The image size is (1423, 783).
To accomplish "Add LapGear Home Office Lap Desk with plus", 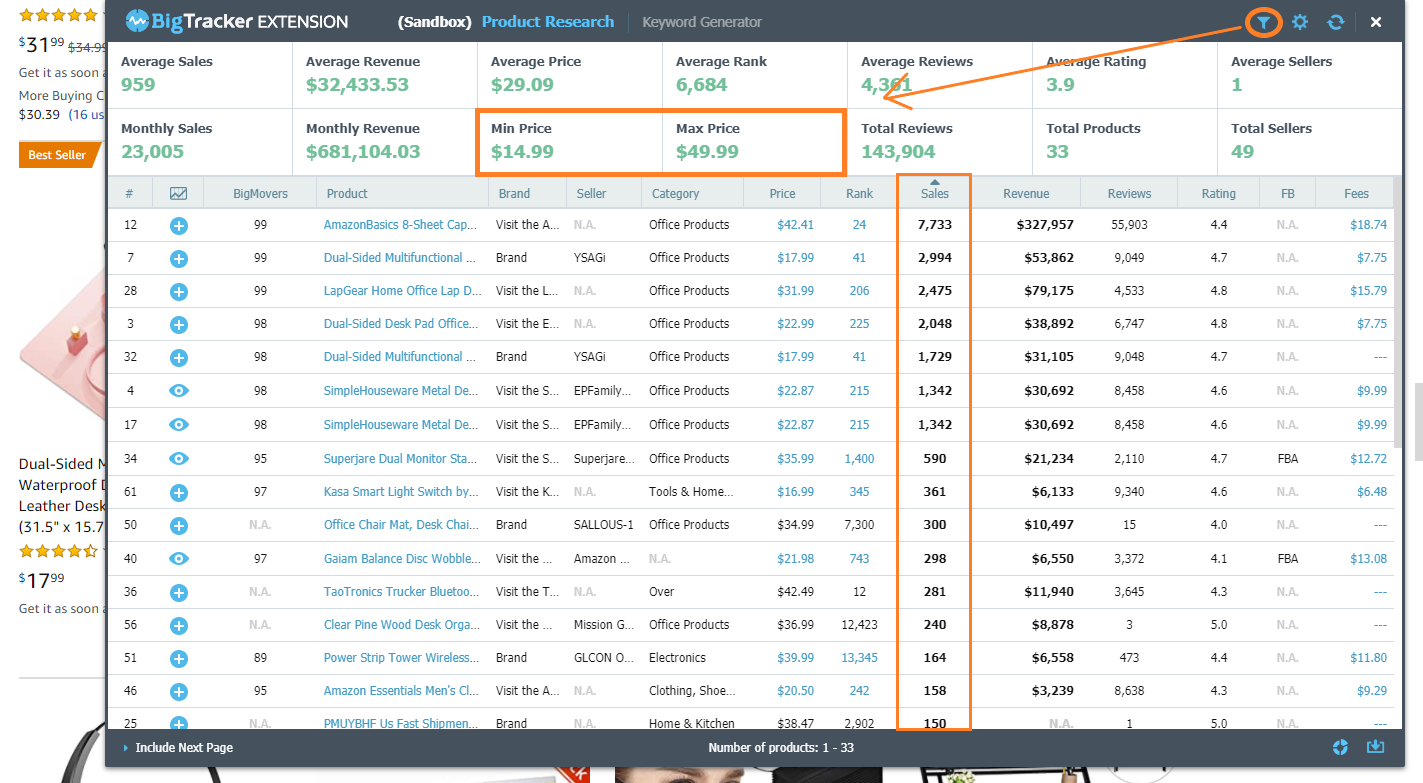I will (178, 292).
